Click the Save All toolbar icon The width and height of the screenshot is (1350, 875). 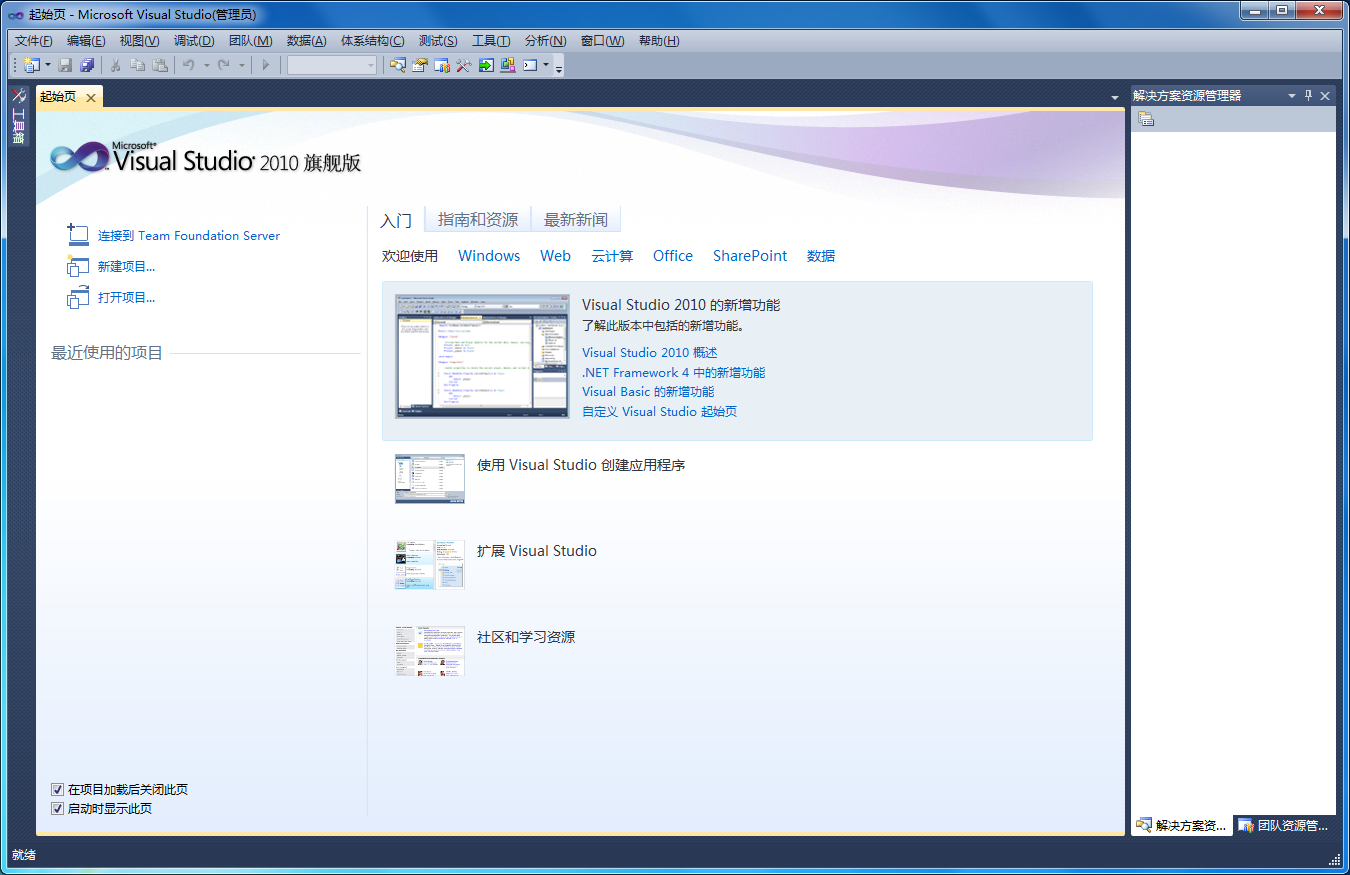(87, 65)
